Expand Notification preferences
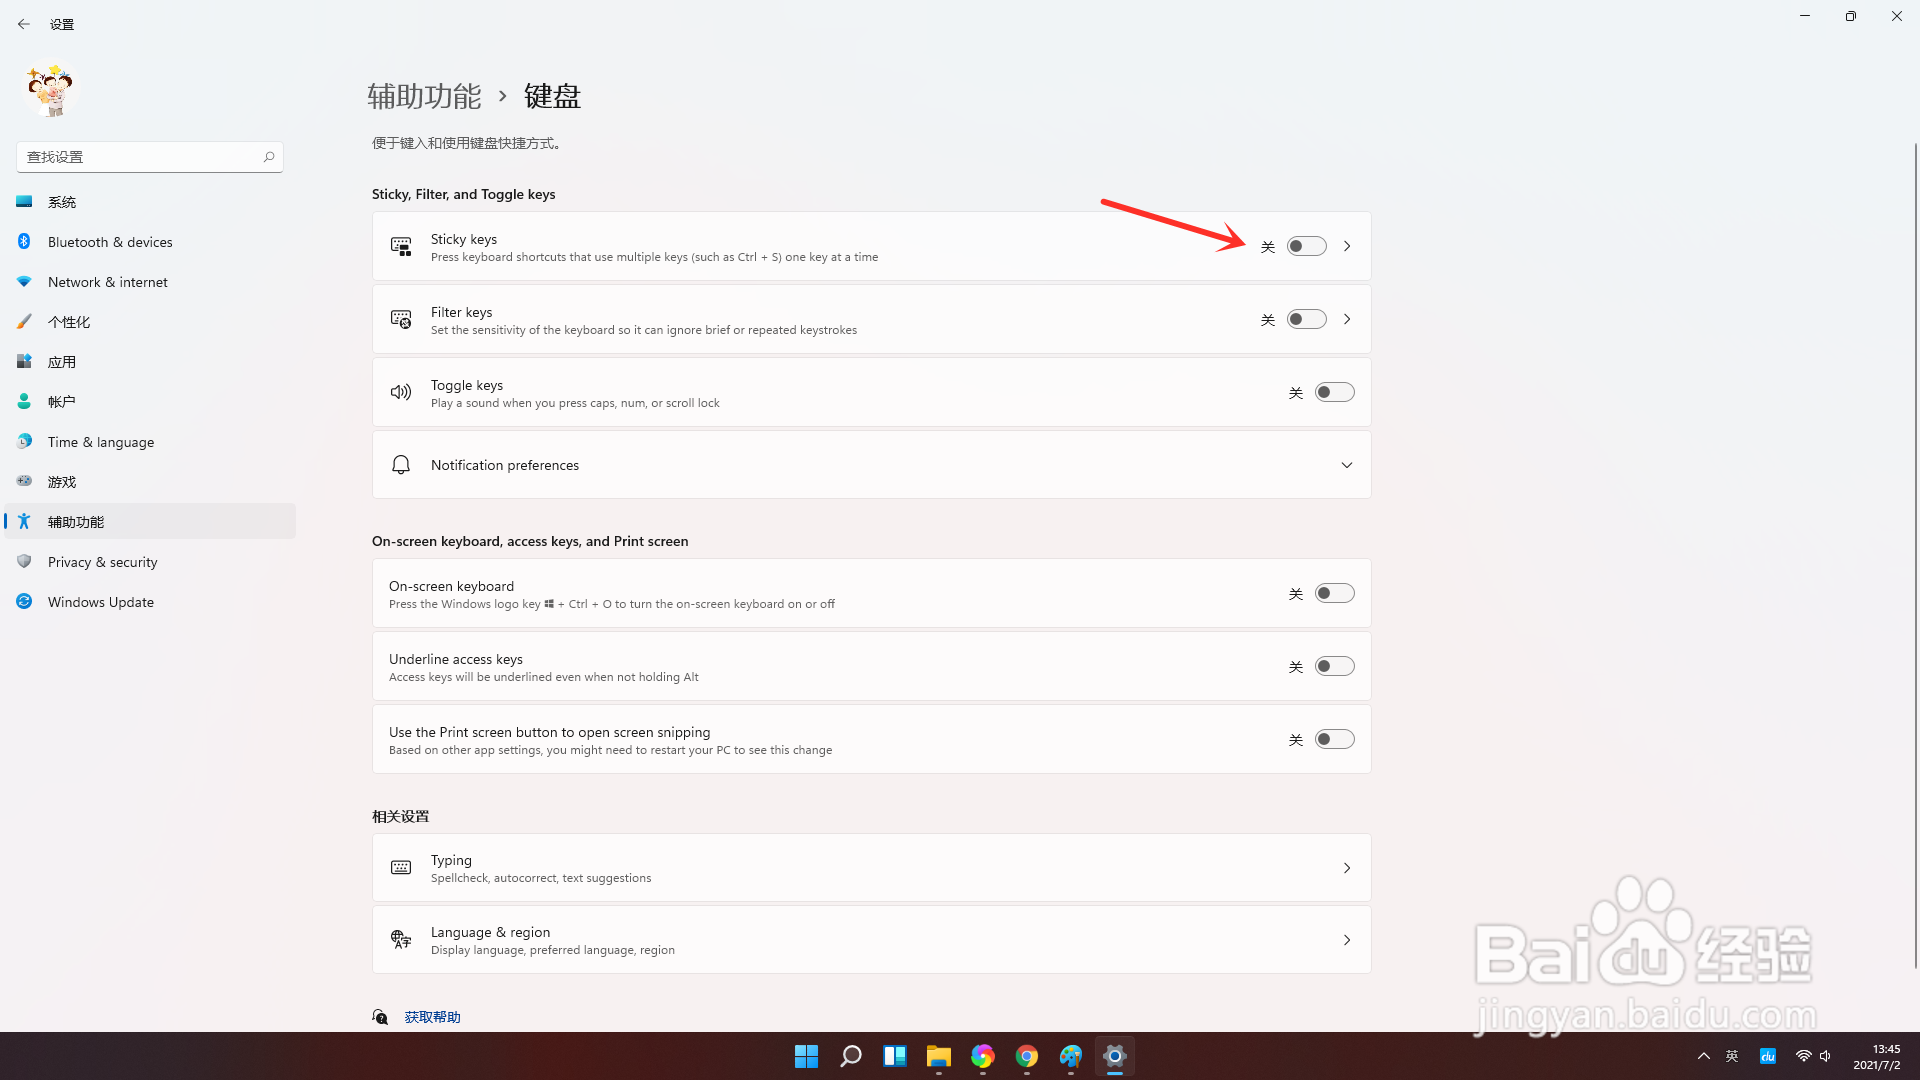Image resolution: width=1920 pixels, height=1080 pixels. [x=1347, y=464]
